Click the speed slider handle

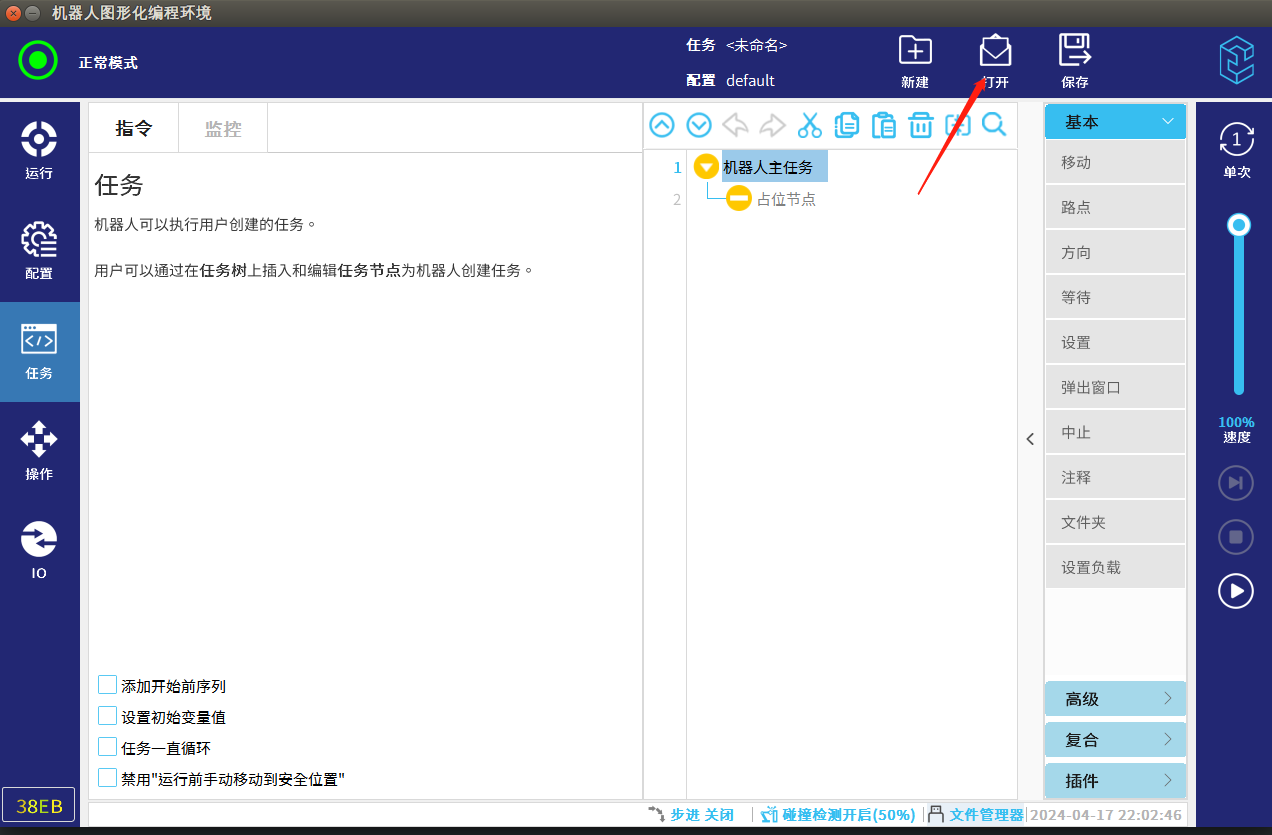pos(1239,225)
